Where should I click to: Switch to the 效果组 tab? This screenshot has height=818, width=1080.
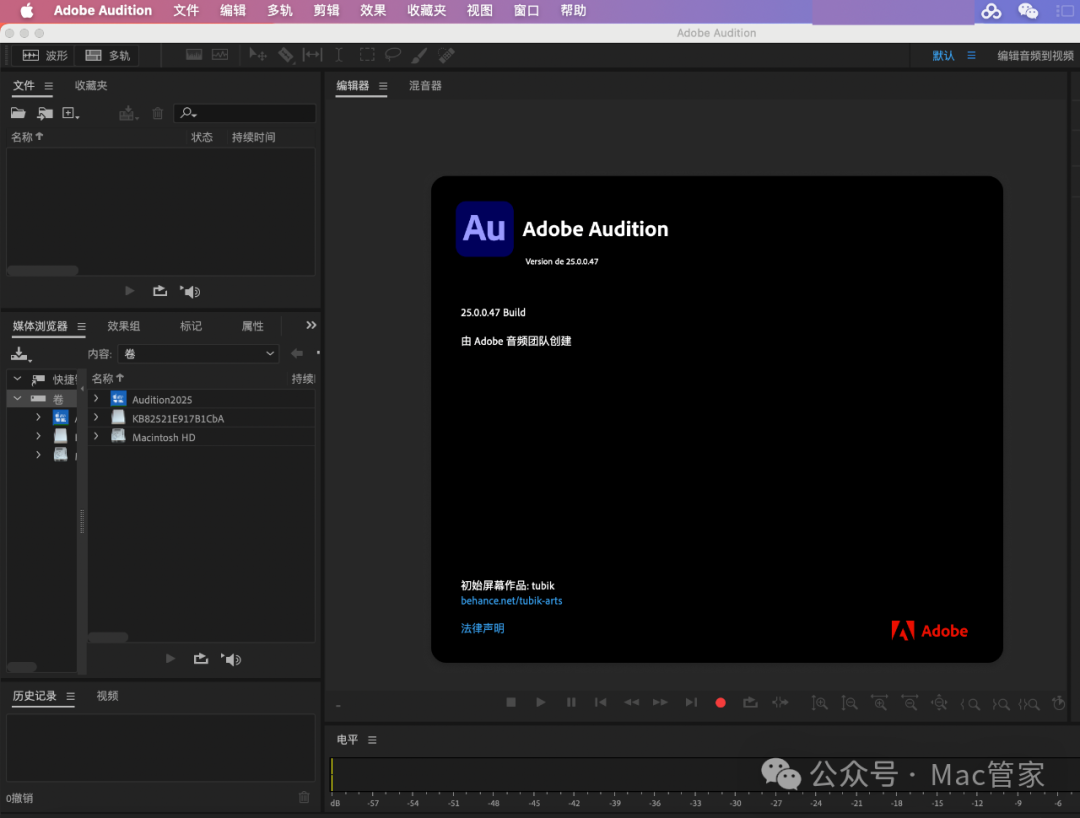click(x=123, y=326)
